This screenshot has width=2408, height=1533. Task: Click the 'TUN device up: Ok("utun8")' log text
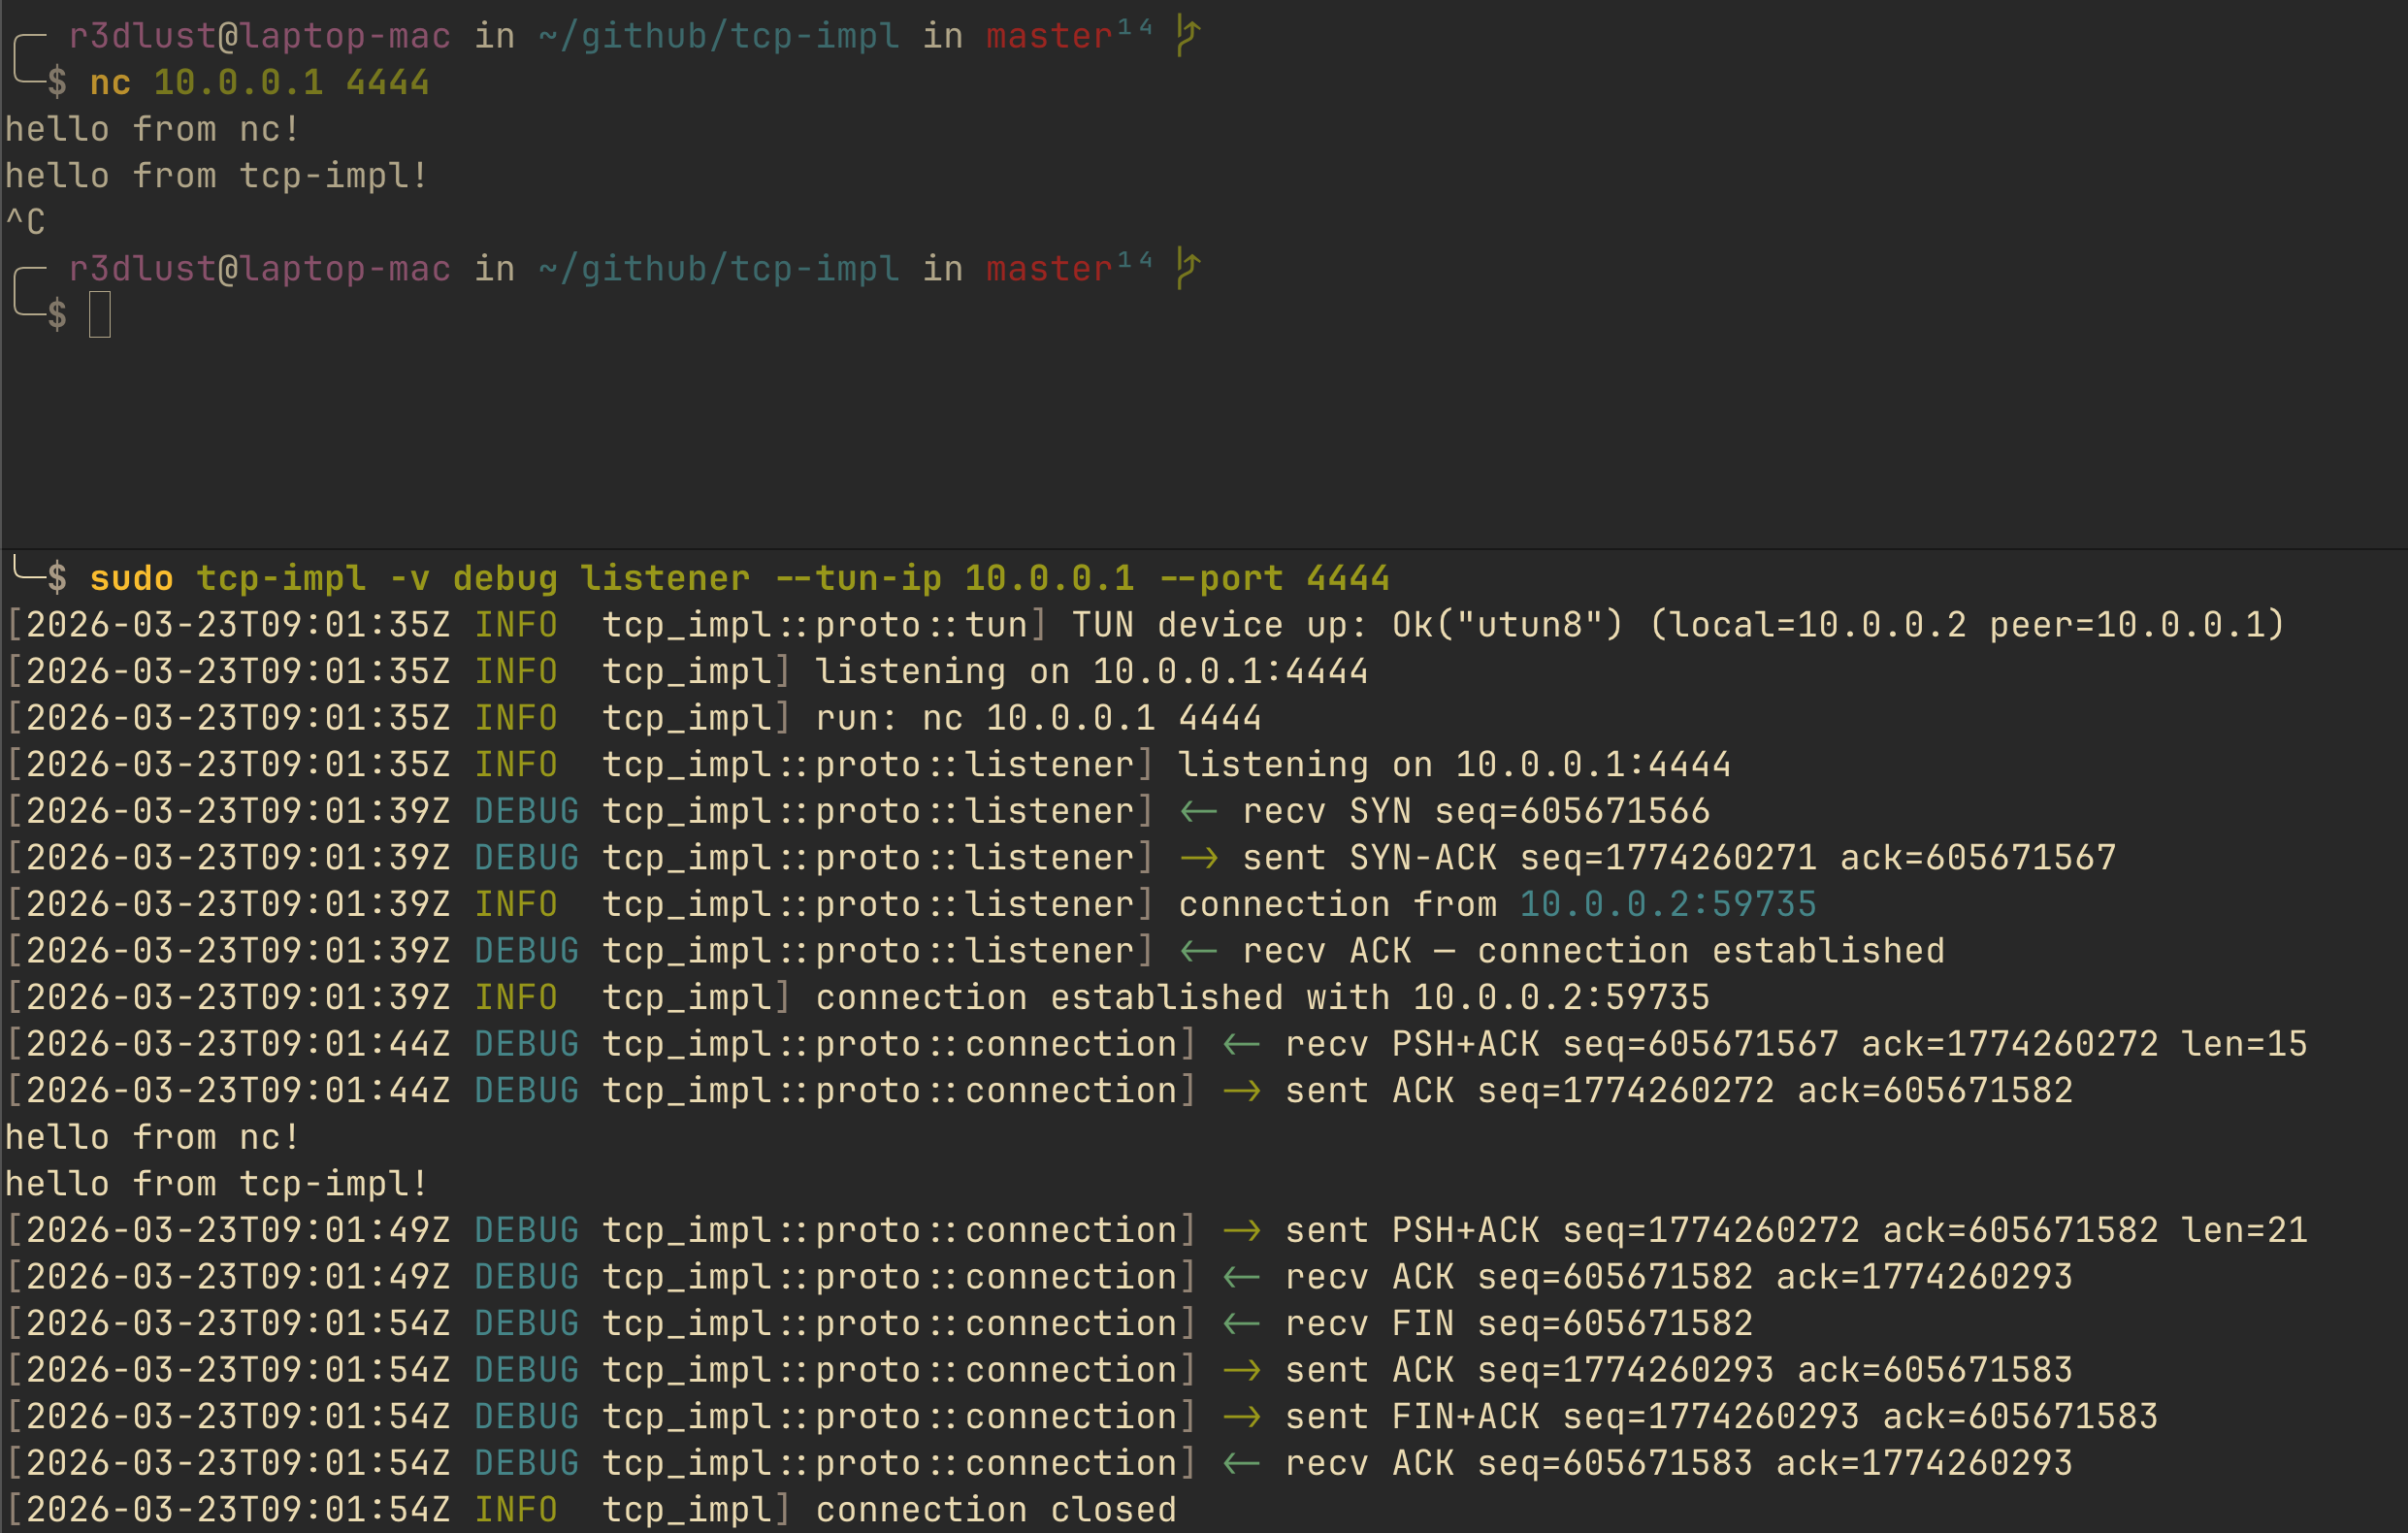point(1348,624)
